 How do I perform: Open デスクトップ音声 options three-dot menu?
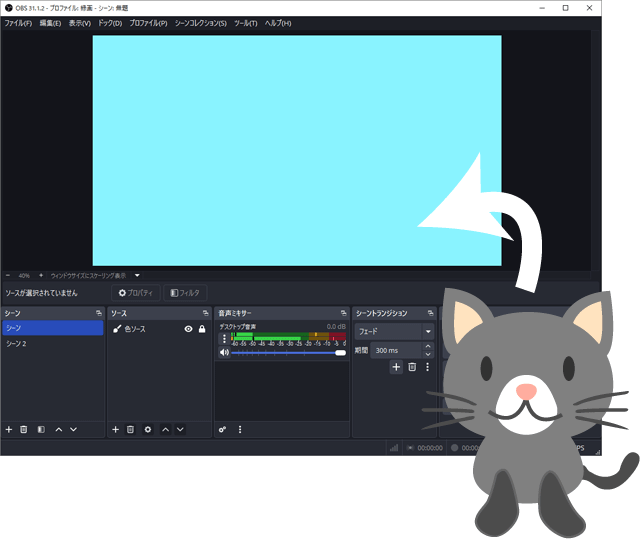(x=224, y=339)
